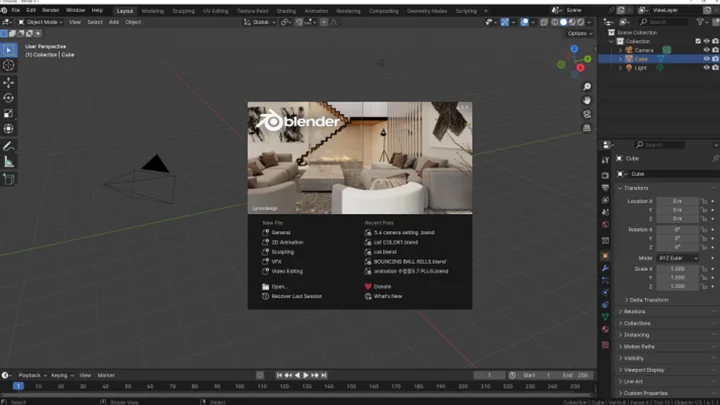Select the Add Cube tool
This screenshot has height=405, width=720.
(x=8, y=179)
